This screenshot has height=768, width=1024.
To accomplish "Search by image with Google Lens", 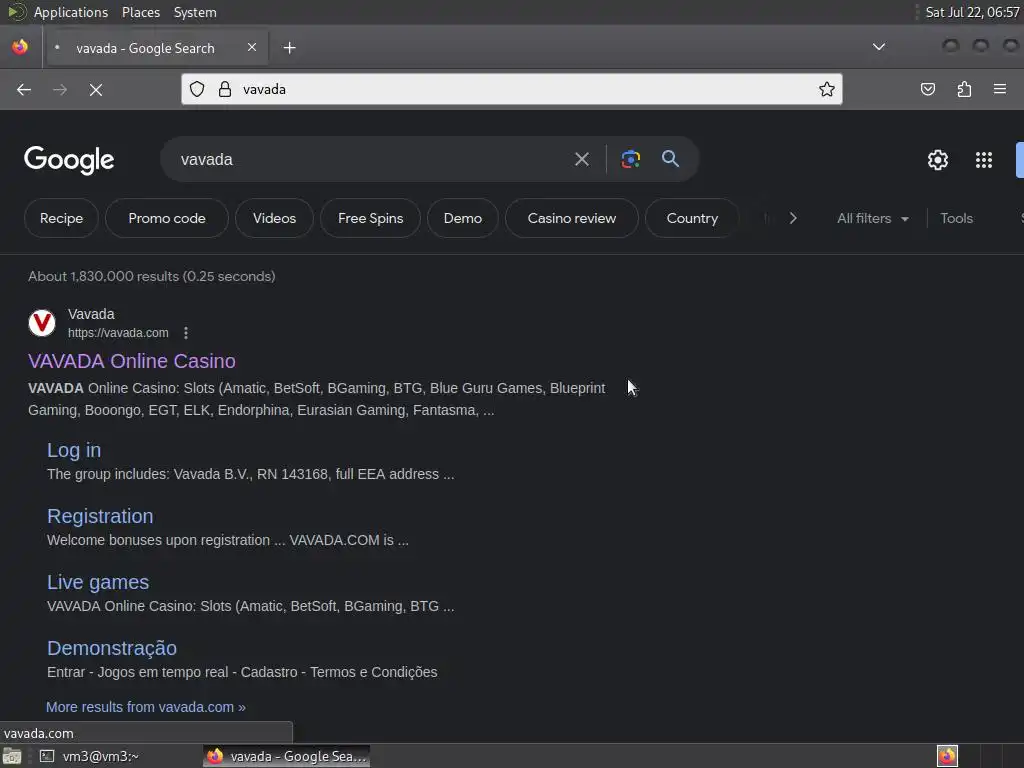I will 630,159.
